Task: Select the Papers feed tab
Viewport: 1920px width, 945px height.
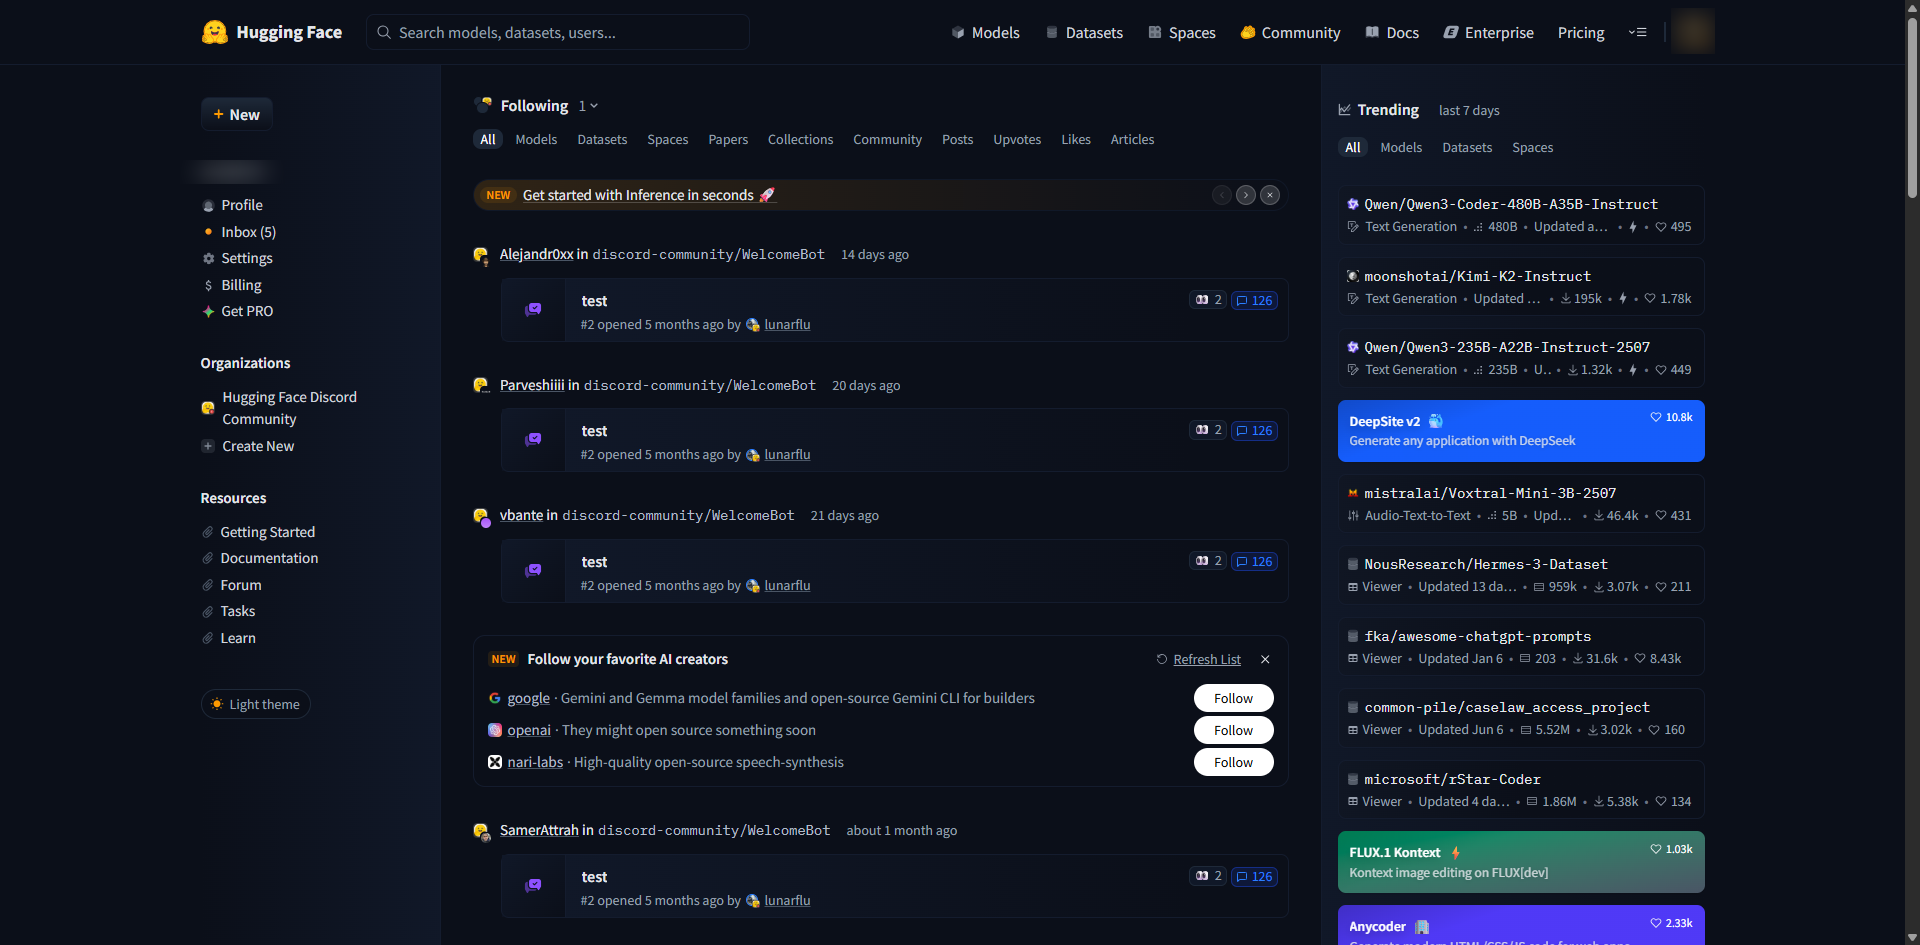Action: (x=728, y=140)
